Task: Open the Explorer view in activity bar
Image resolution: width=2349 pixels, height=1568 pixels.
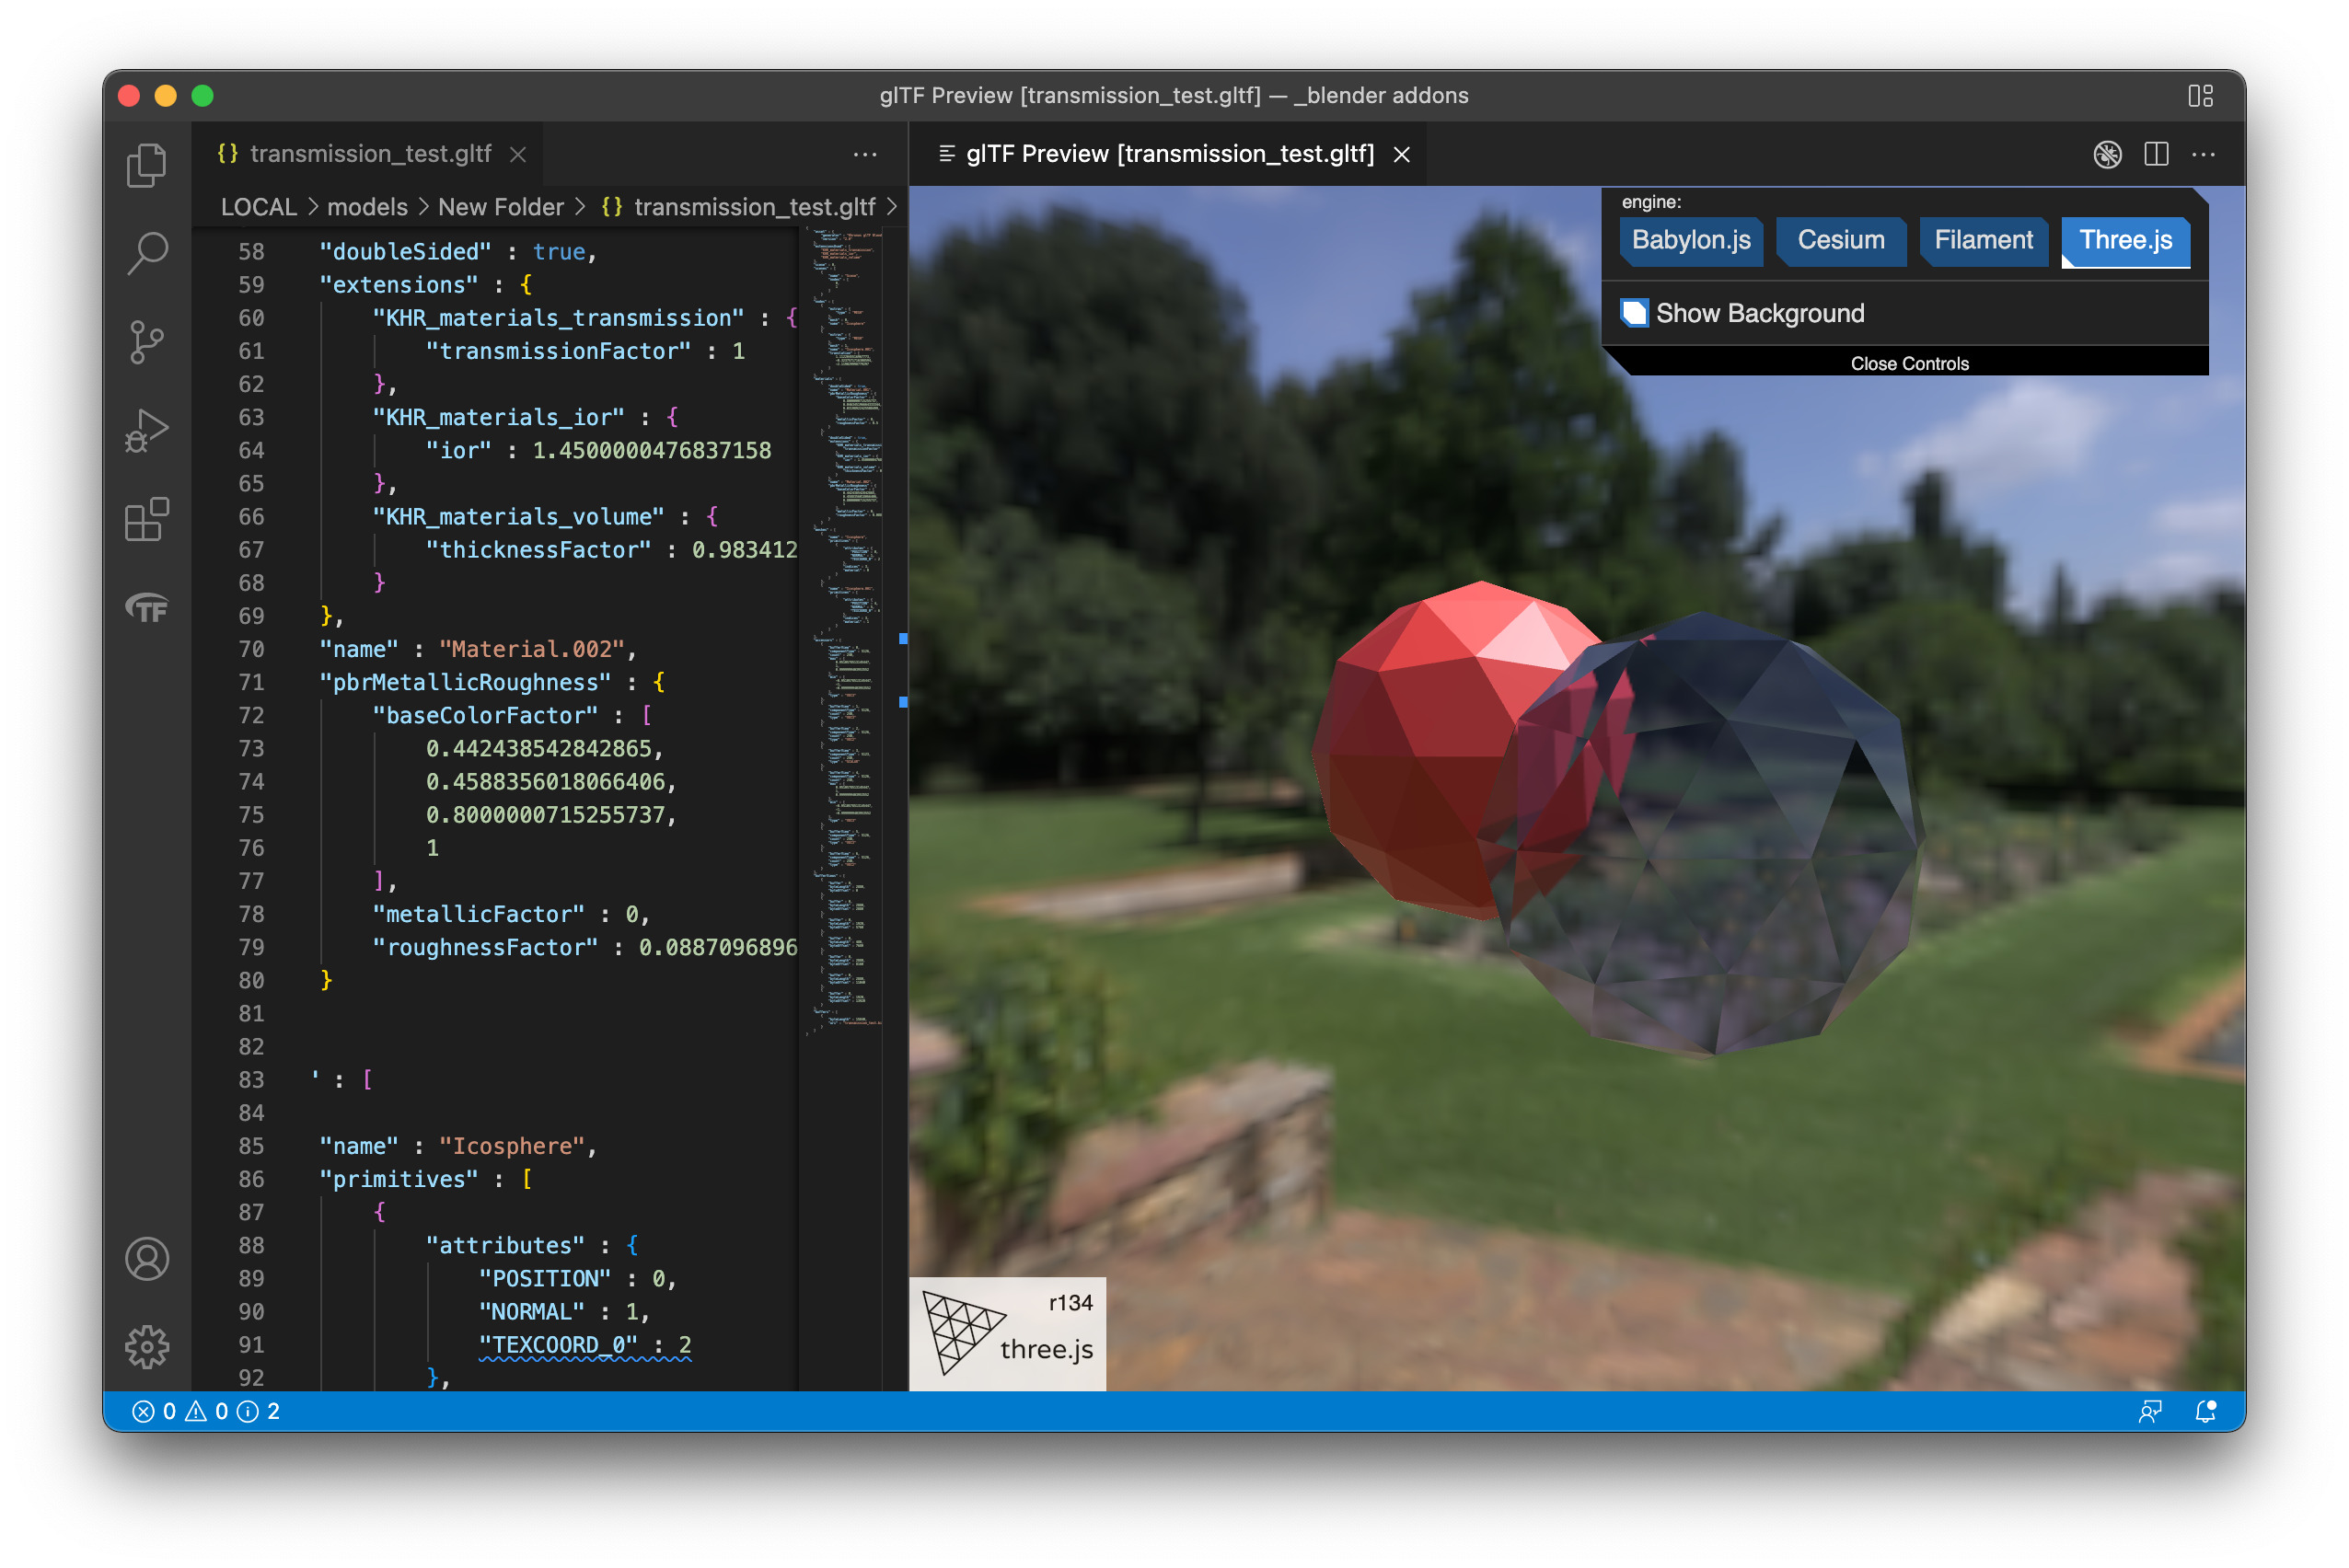Action: tap(147, 165)
